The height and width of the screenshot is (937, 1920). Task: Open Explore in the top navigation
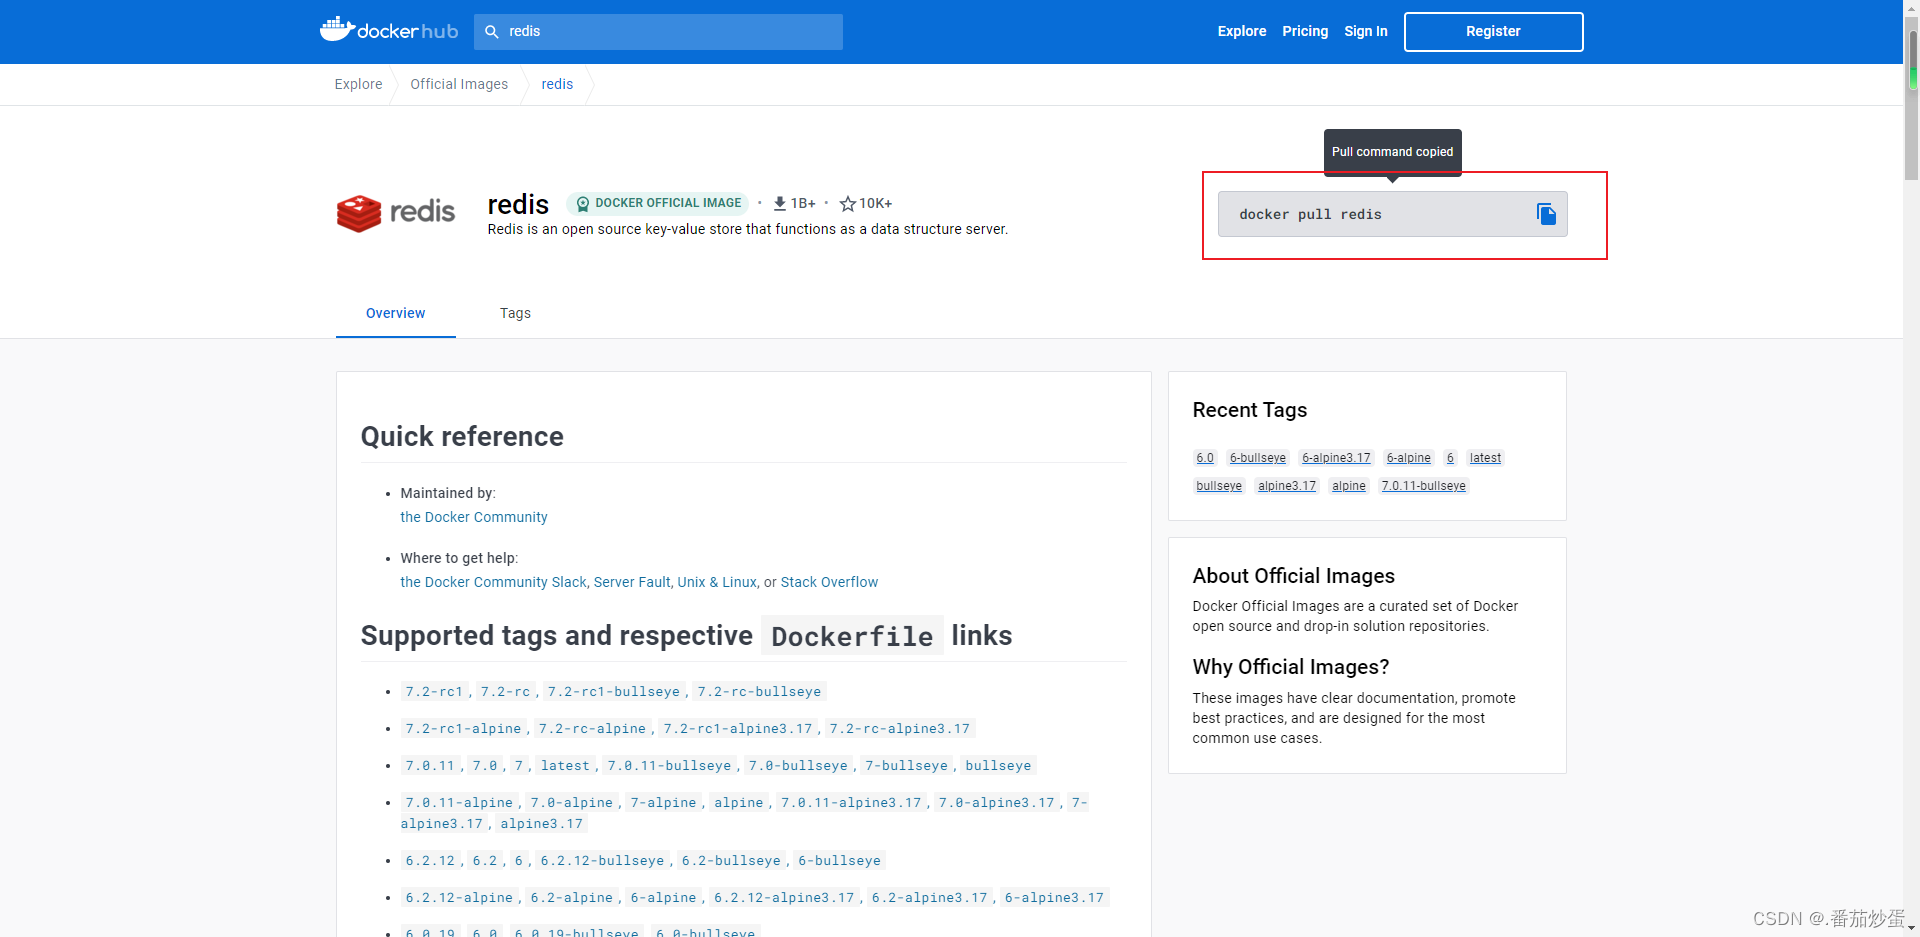coord(1242,31)
